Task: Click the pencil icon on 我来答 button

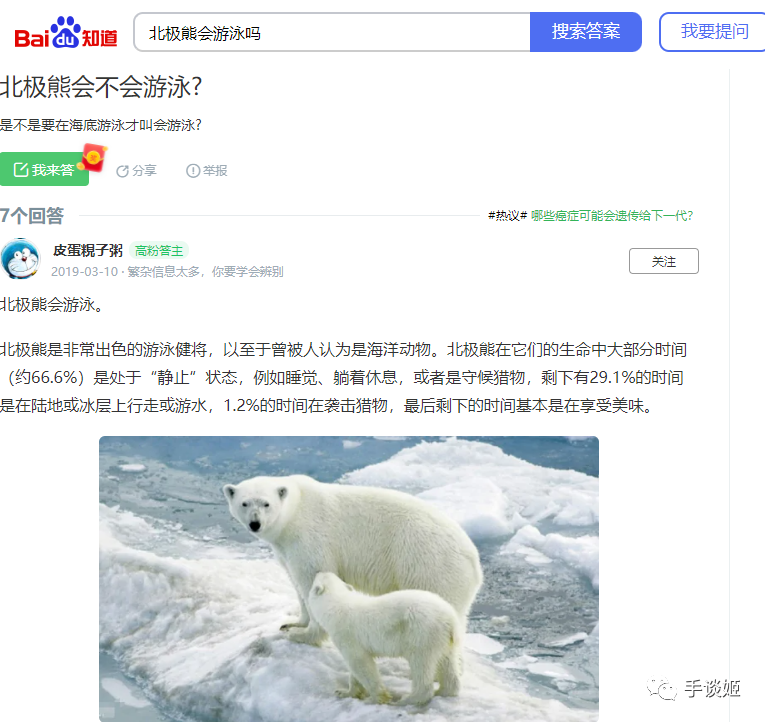Action: click(x=20, y=170)
